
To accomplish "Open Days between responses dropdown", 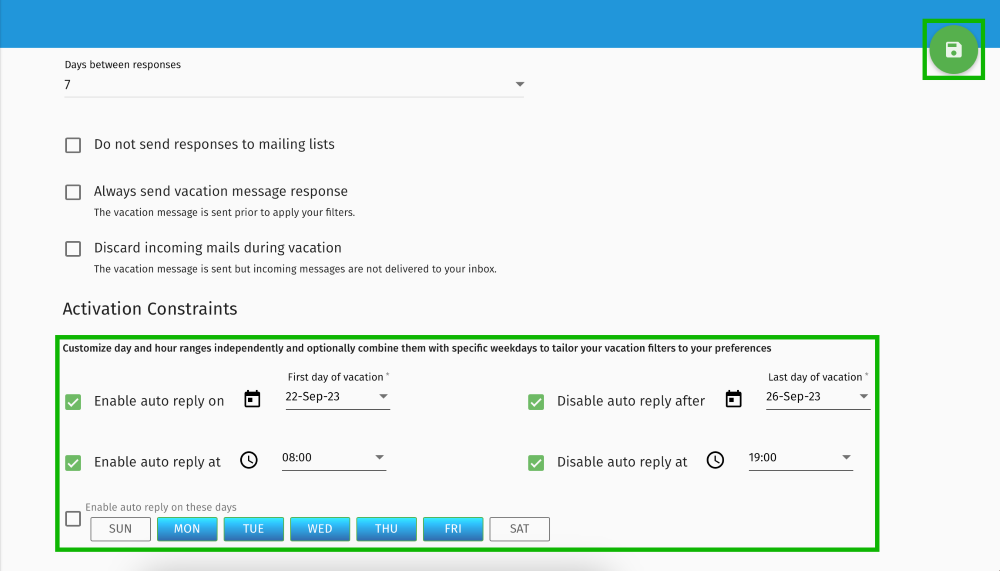I will coord(293,85).
